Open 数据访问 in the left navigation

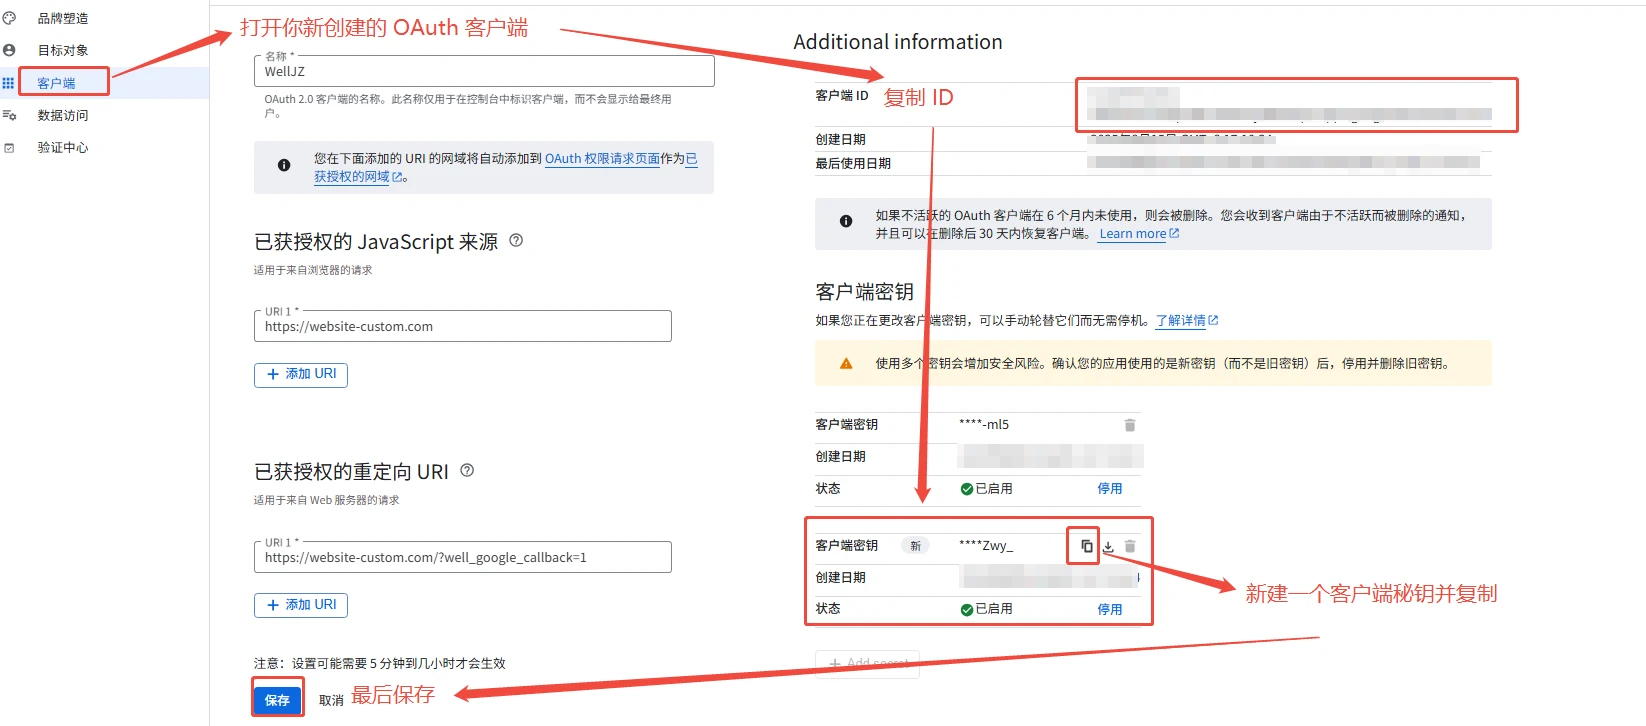(x=62, y=115)
